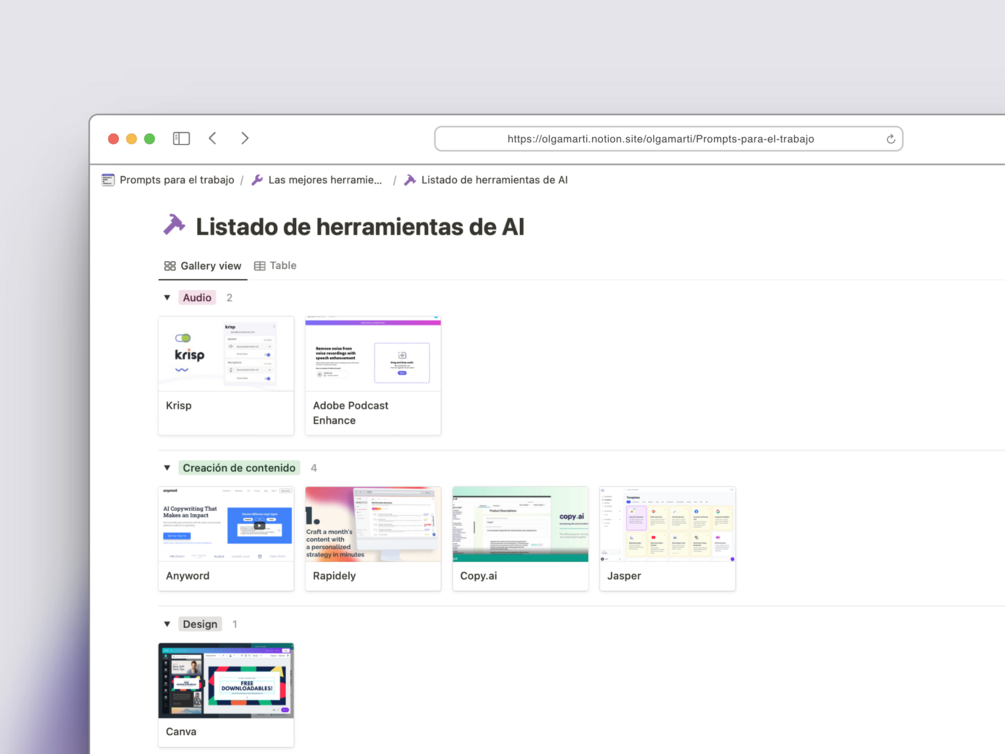Image resolution: width=1005 pixels, height=754 pixels.
Task: Click the Design group tag
Action: 200,624
